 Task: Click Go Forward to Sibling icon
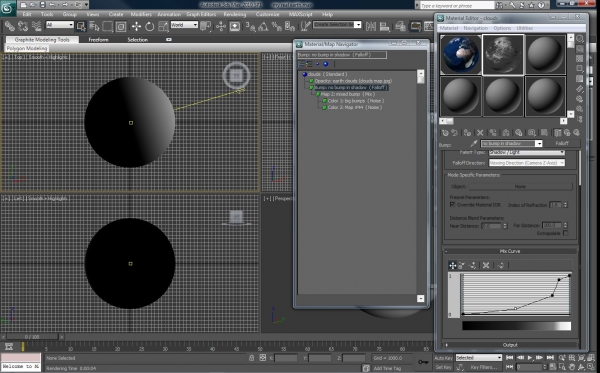point(576,133)
